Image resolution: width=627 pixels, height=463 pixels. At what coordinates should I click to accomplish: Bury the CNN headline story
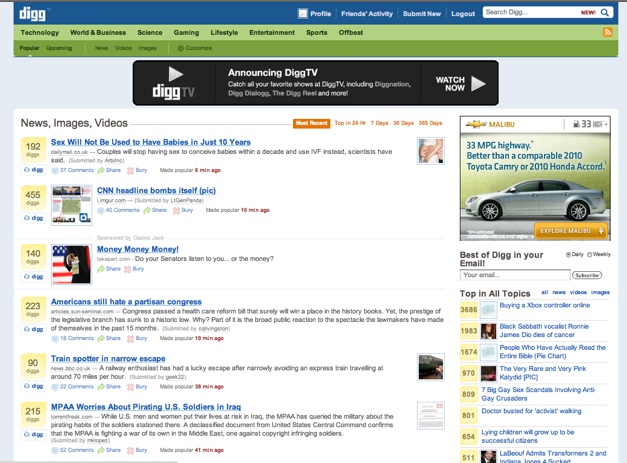click(x=183, y=210)
